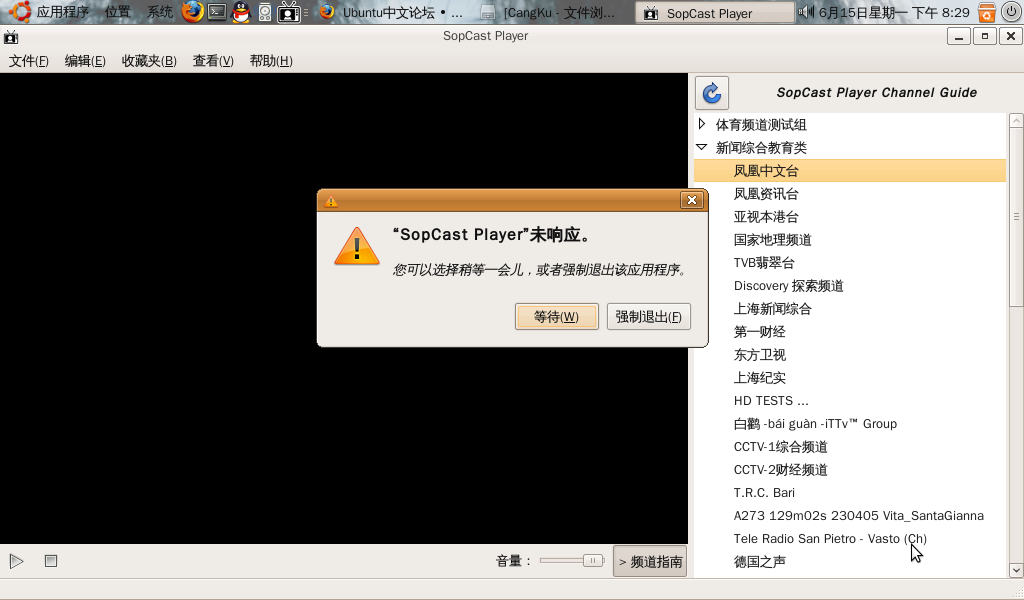This screenshot has height=600, width=1024.
Task: Collapse the 新闻综合教育类 group
Action: coord(701,147)
